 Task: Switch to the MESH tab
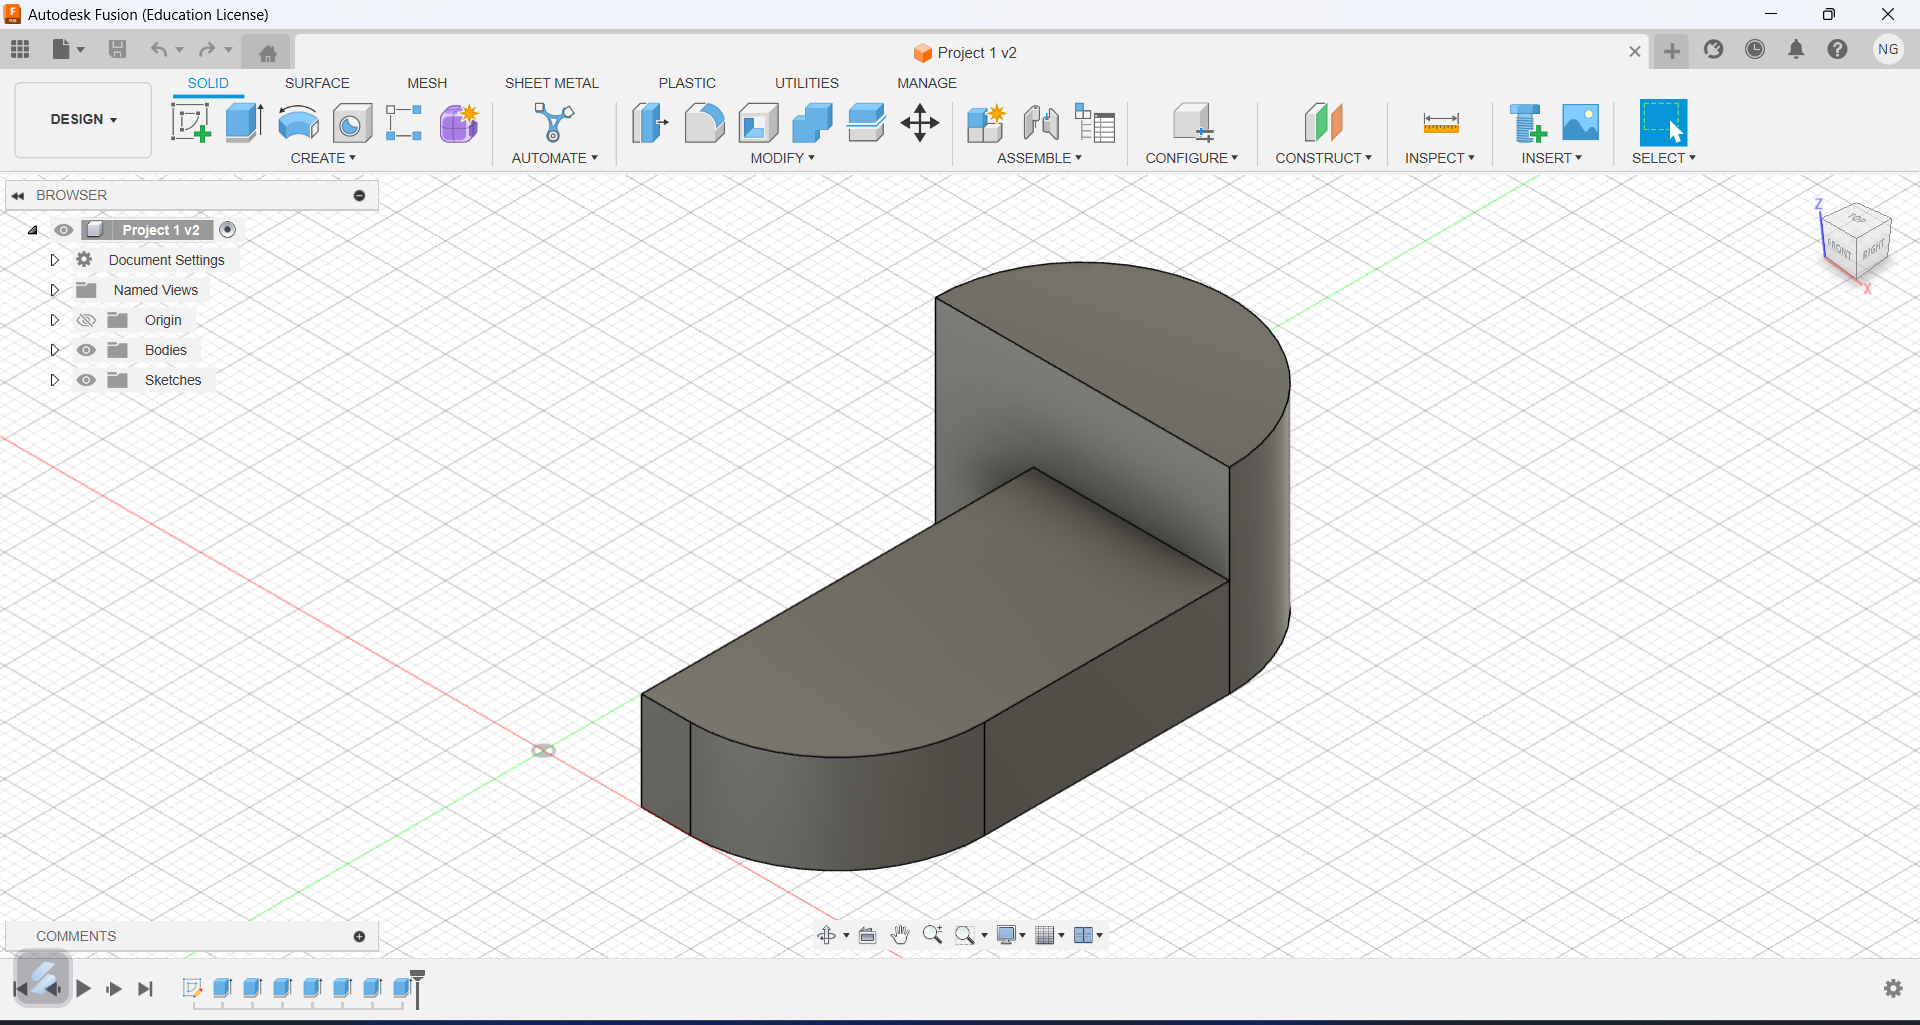pos(427,83)
